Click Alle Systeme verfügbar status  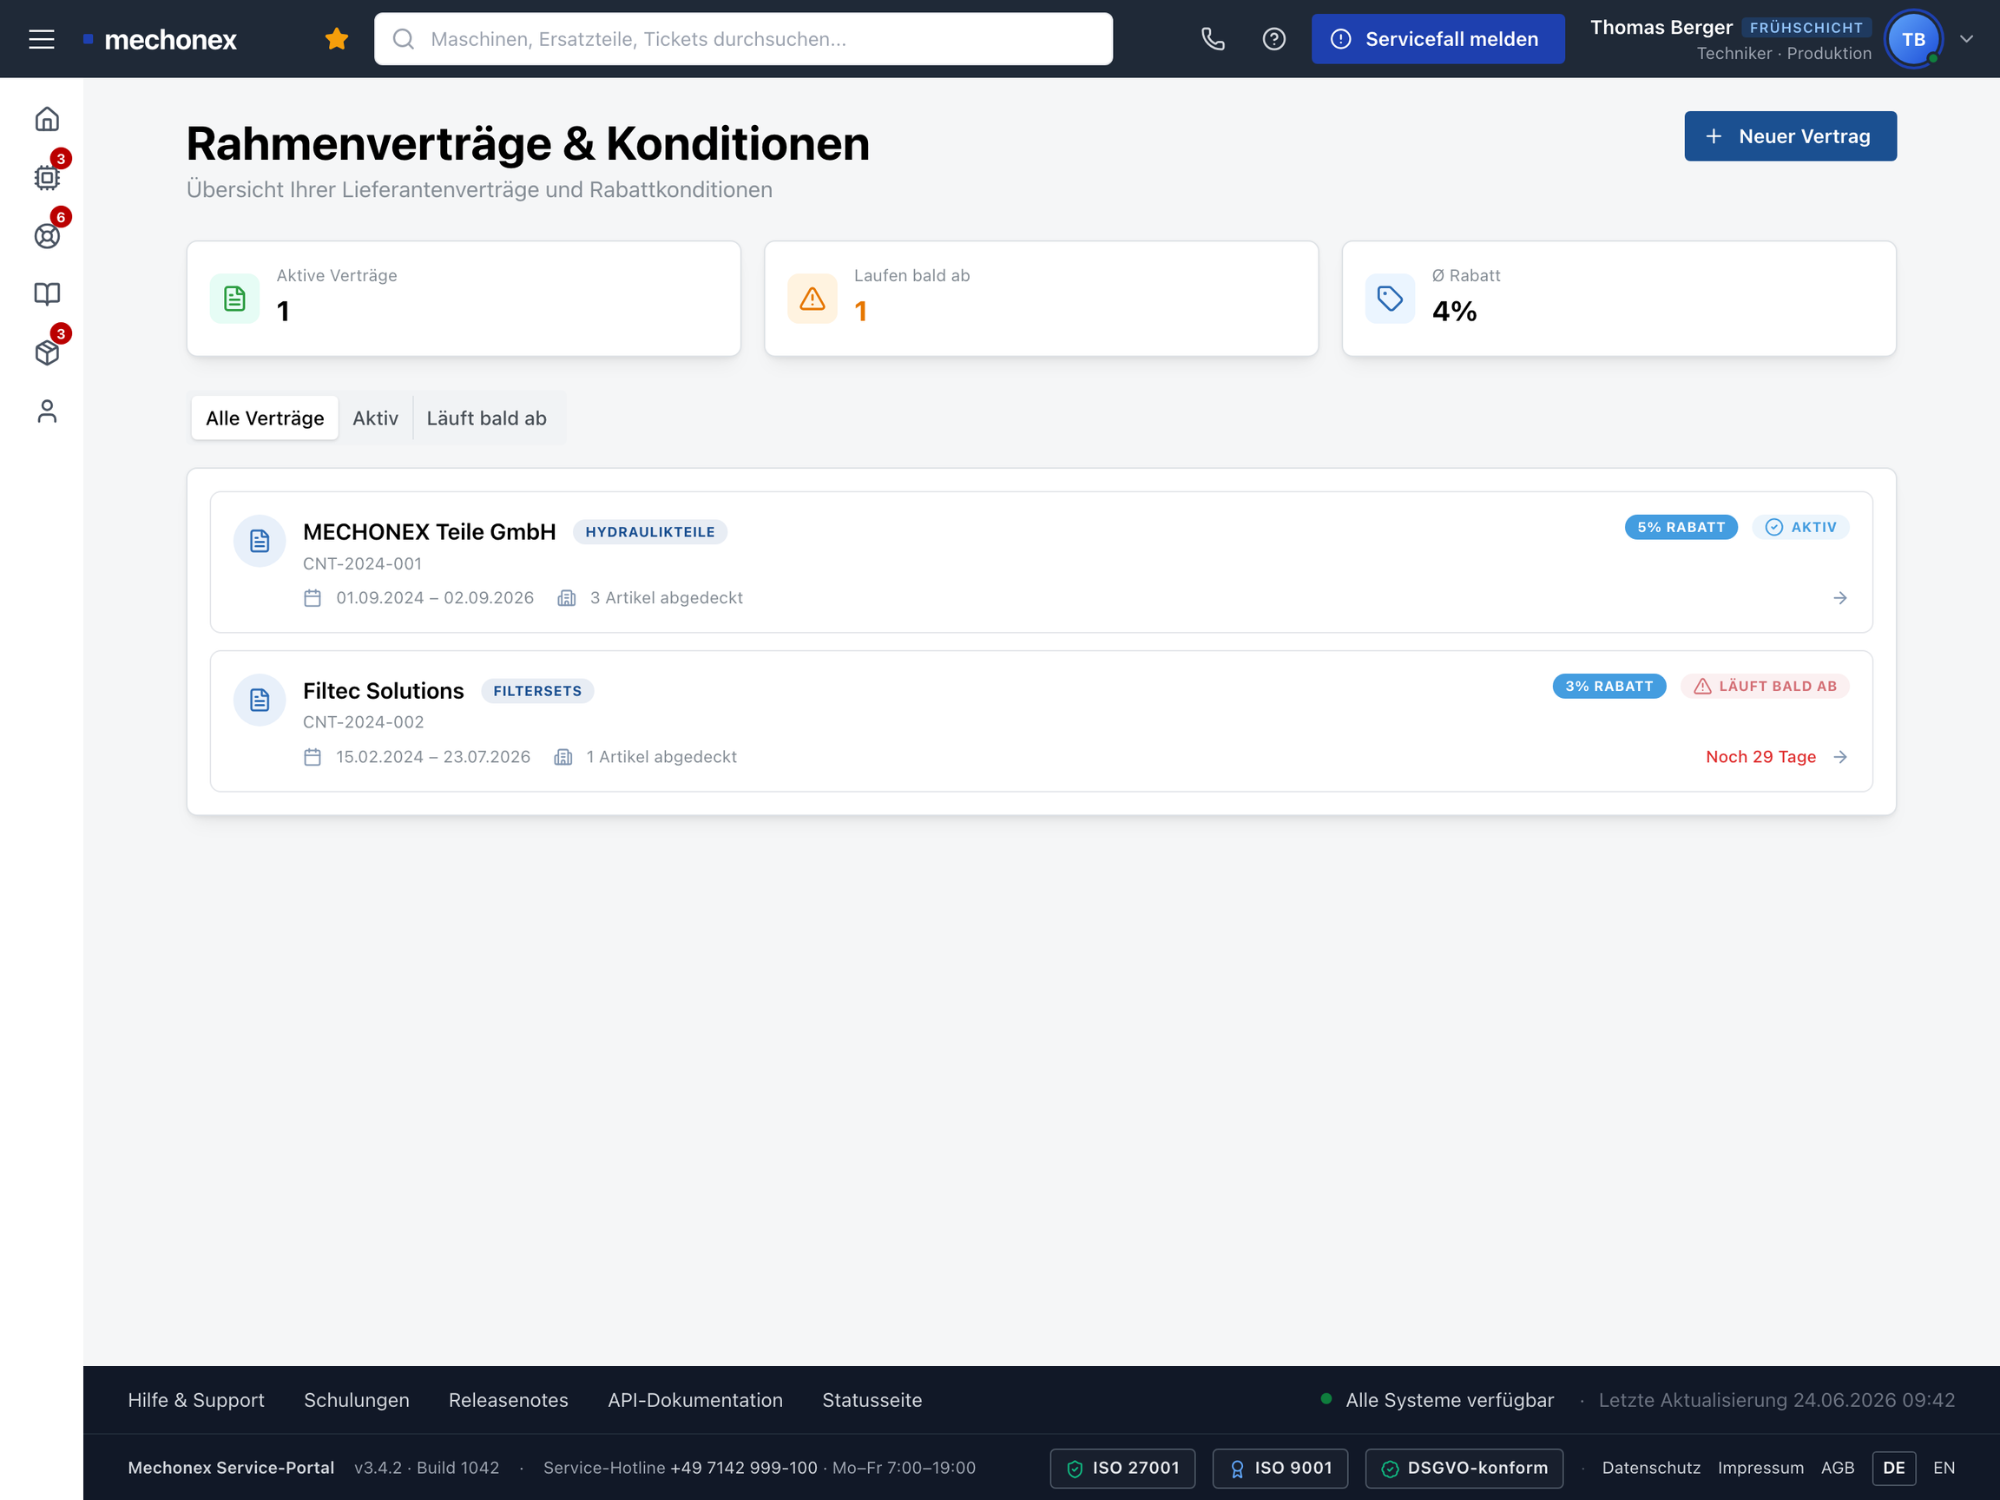pos(1437,1400)
